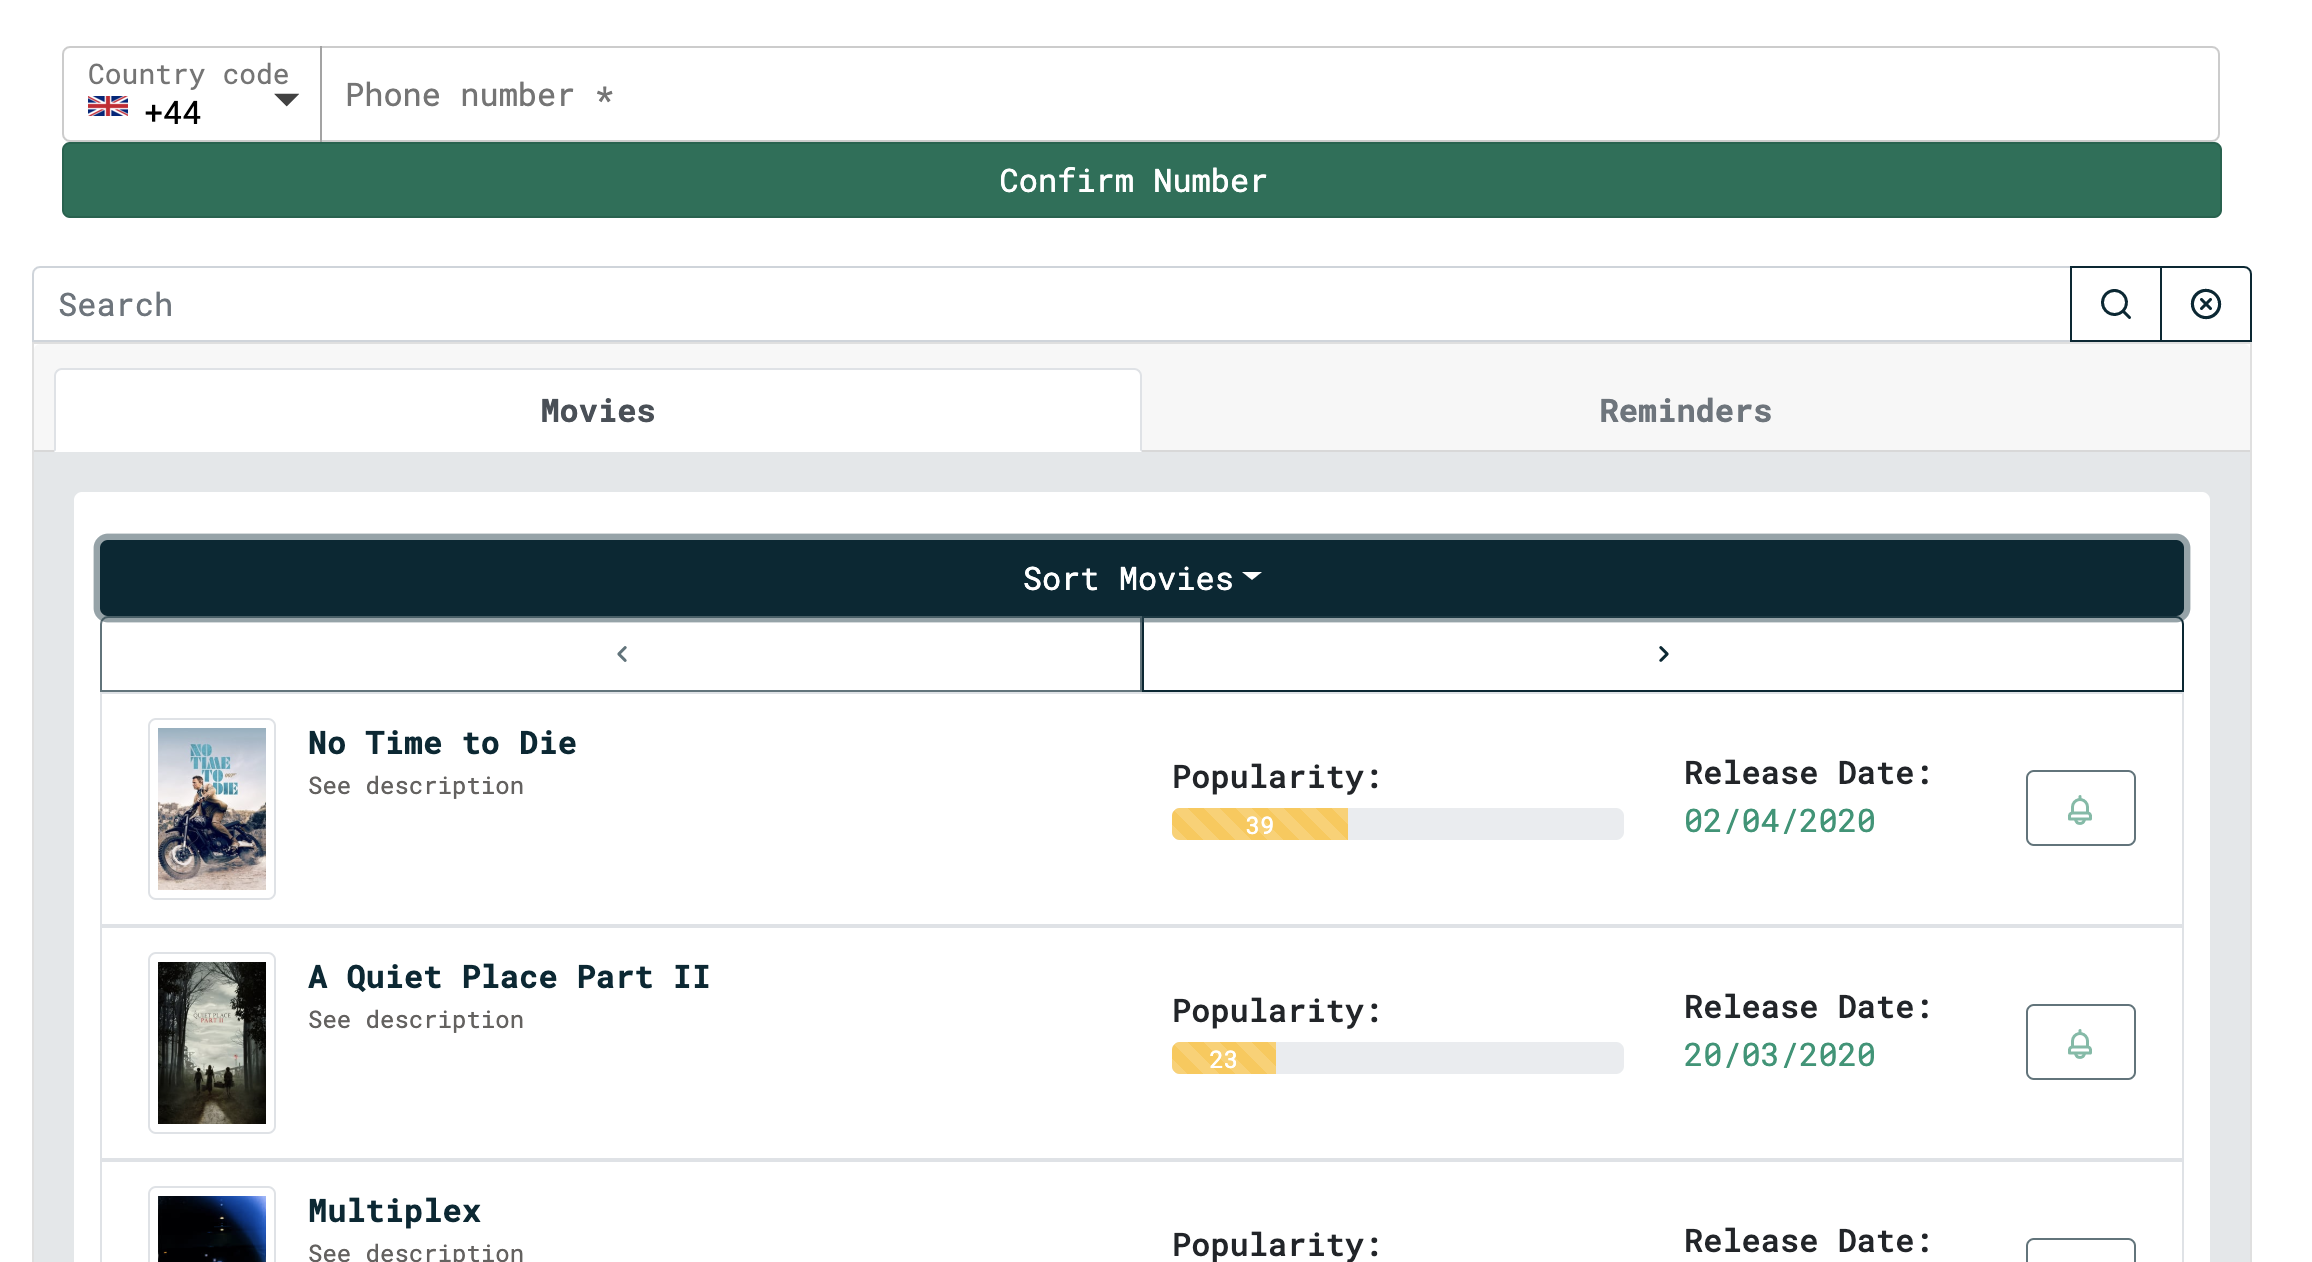The image size is (2312, 1262).
Task: Clear search with the circled X icon
Action: click(x=2205, y=304)
